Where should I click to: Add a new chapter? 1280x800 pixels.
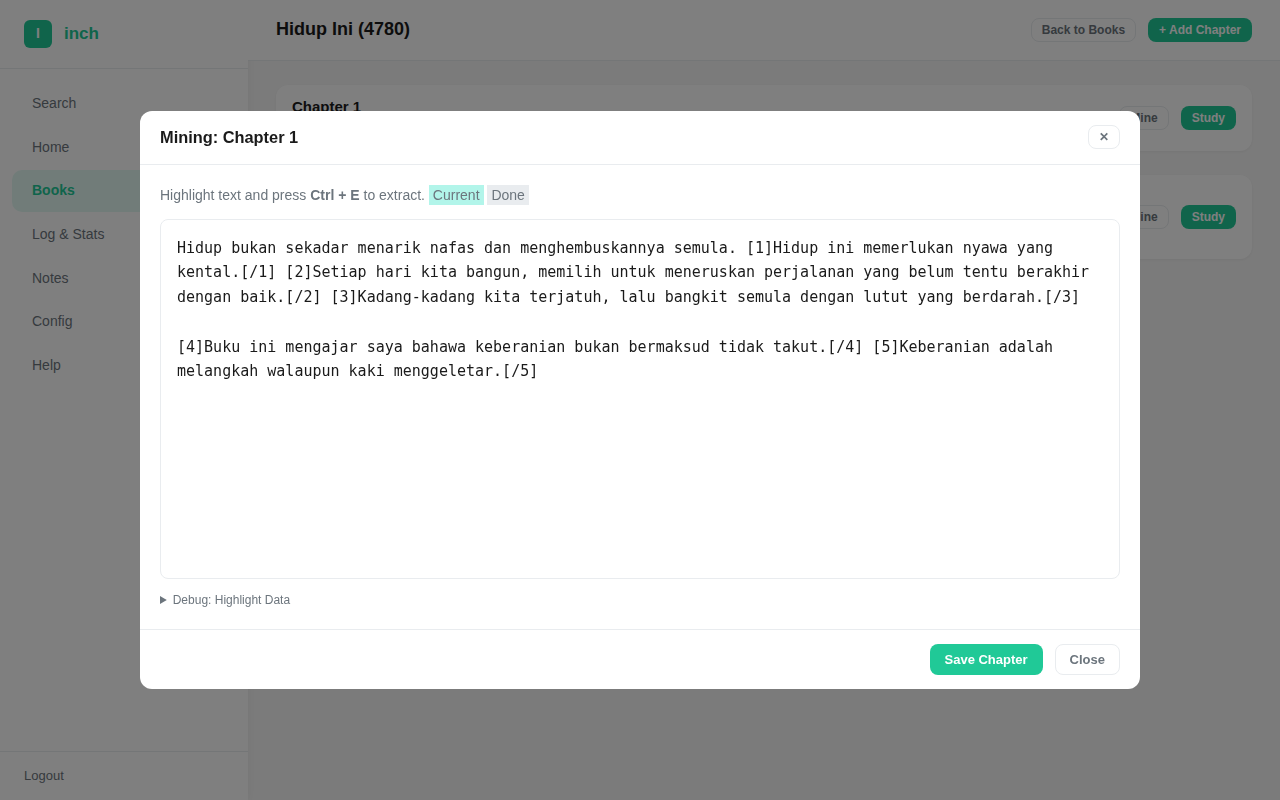(x=1200, y=30)
